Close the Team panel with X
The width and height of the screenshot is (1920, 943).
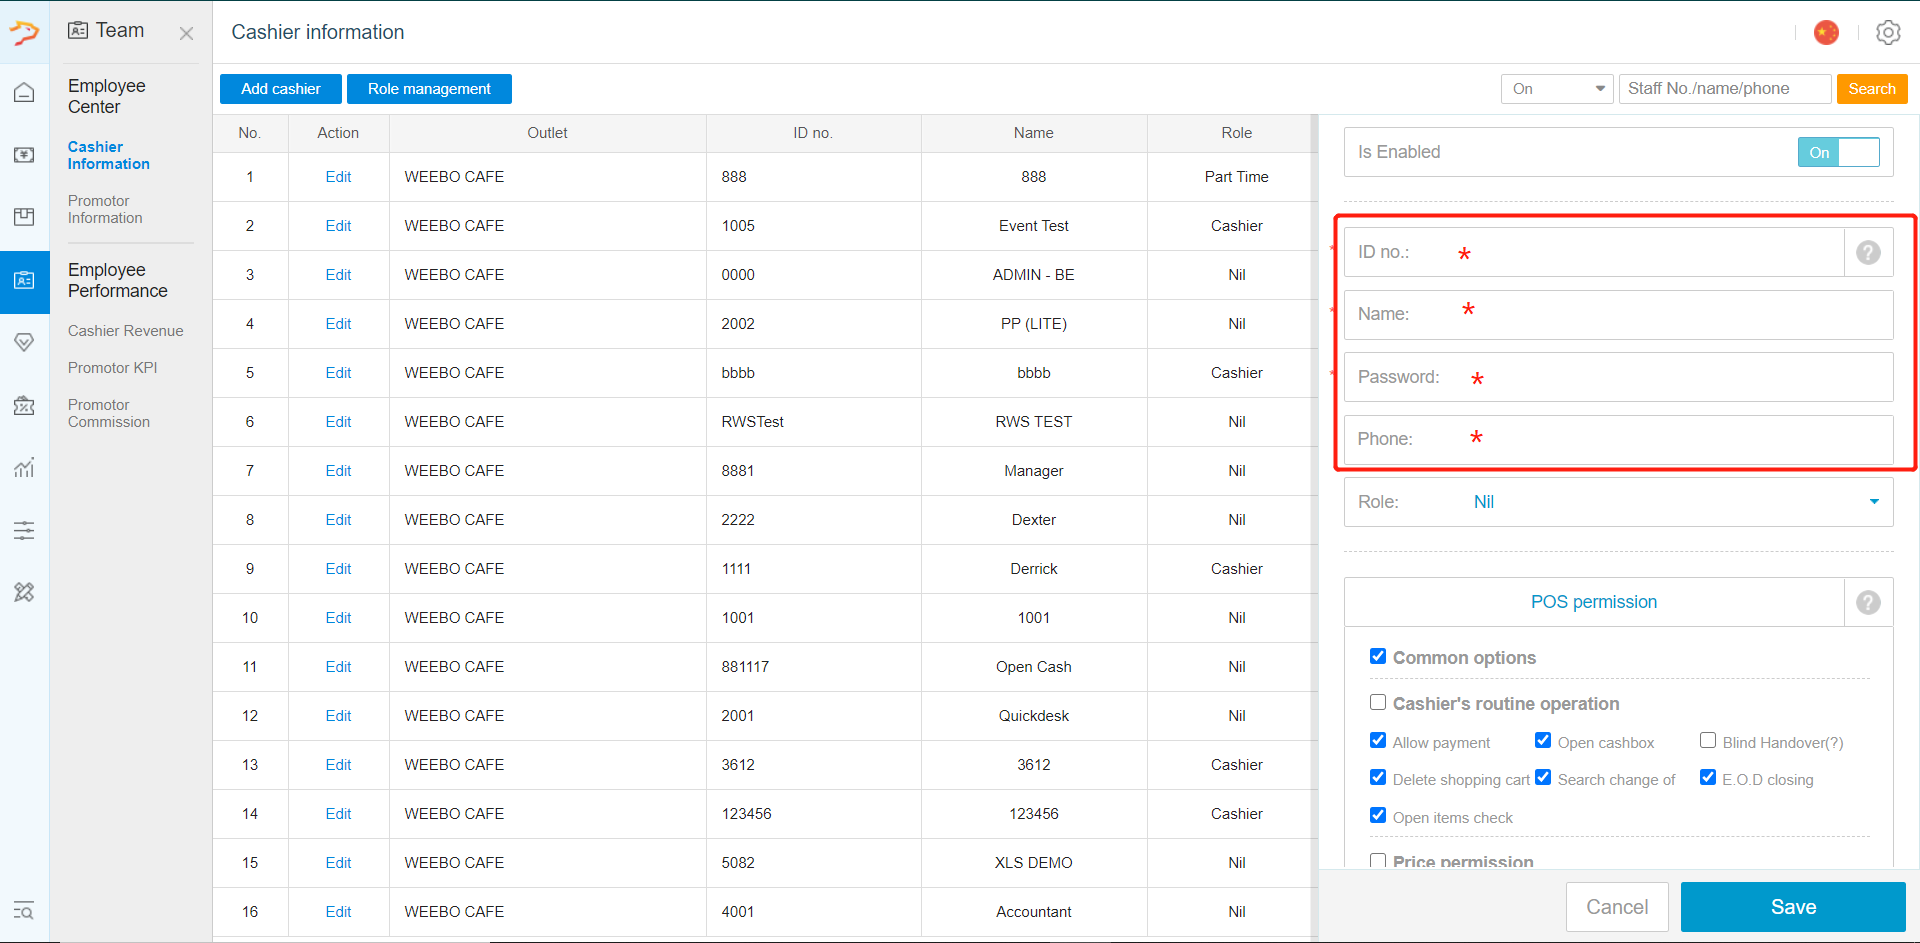point(186,34)
